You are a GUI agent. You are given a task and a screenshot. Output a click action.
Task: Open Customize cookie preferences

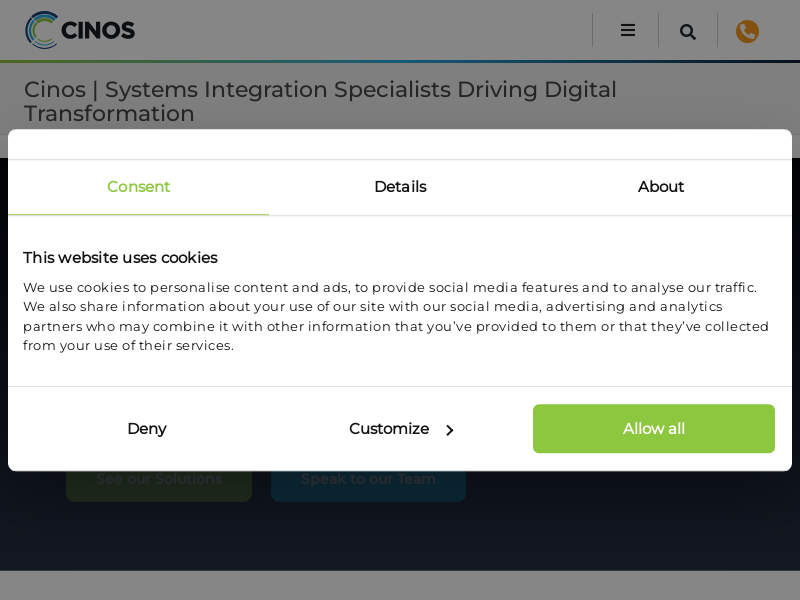point(389,429)
